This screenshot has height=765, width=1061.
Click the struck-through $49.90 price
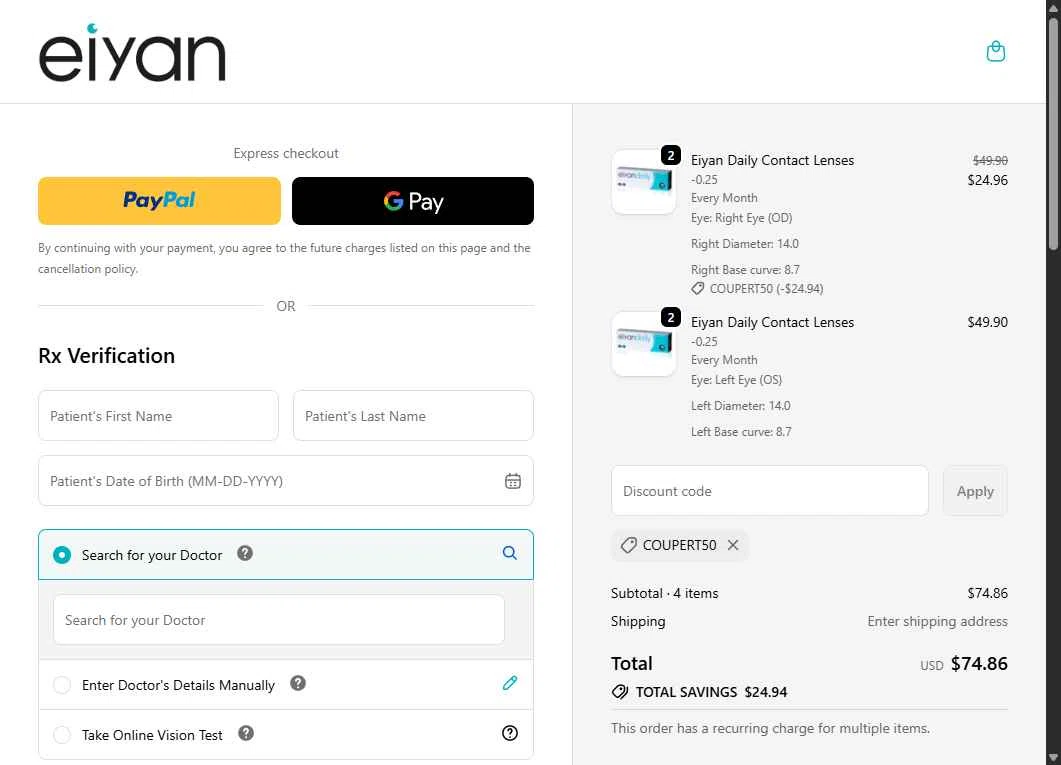tap(990, 160)
